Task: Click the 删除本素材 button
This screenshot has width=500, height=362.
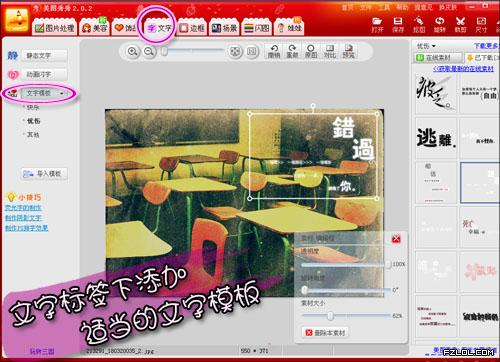Action: point(325,333)
